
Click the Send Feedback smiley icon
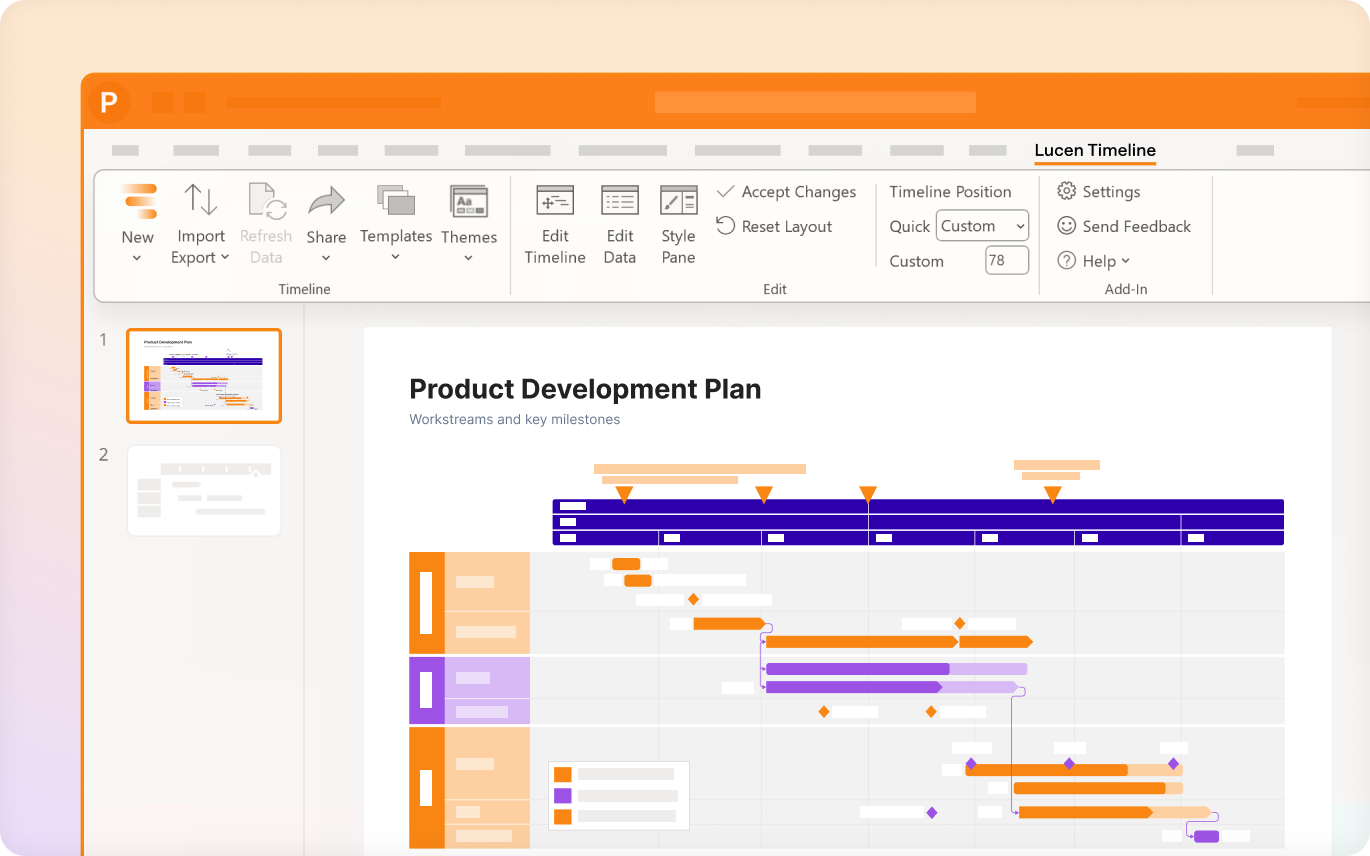coord(1067,226)
